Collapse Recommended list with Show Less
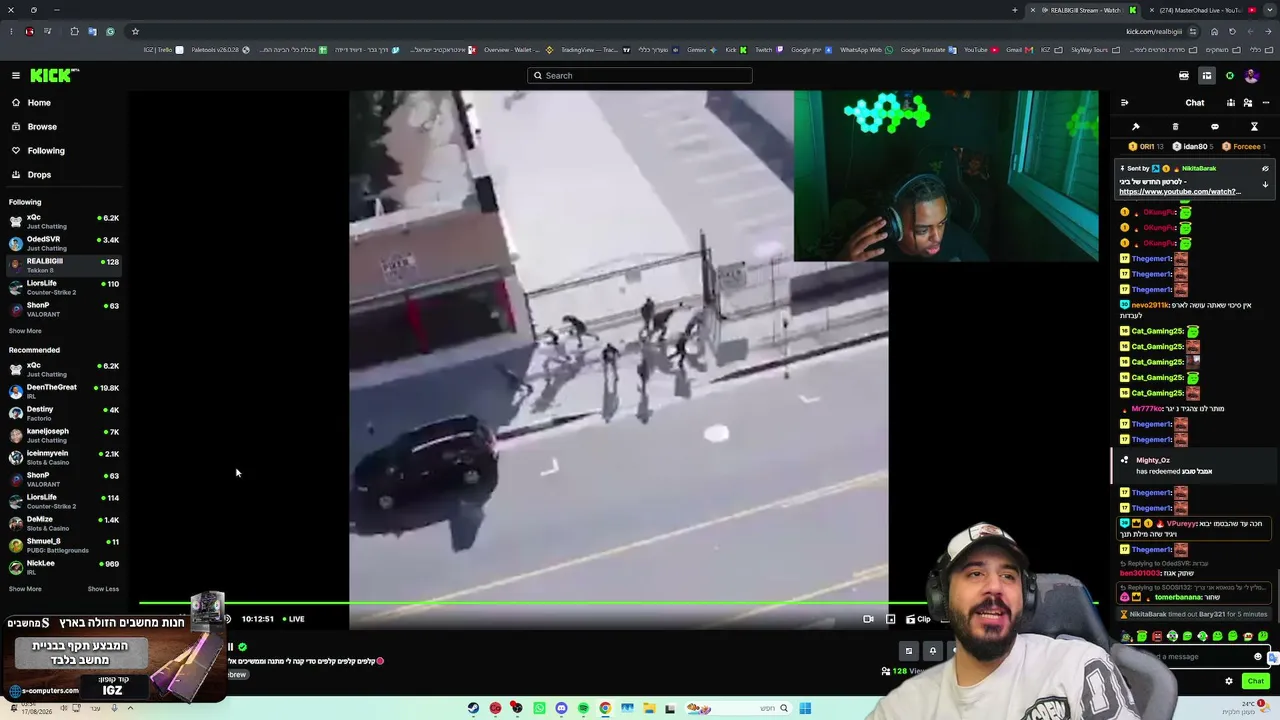The image size is (1280, 720). (x=103, y=589)
